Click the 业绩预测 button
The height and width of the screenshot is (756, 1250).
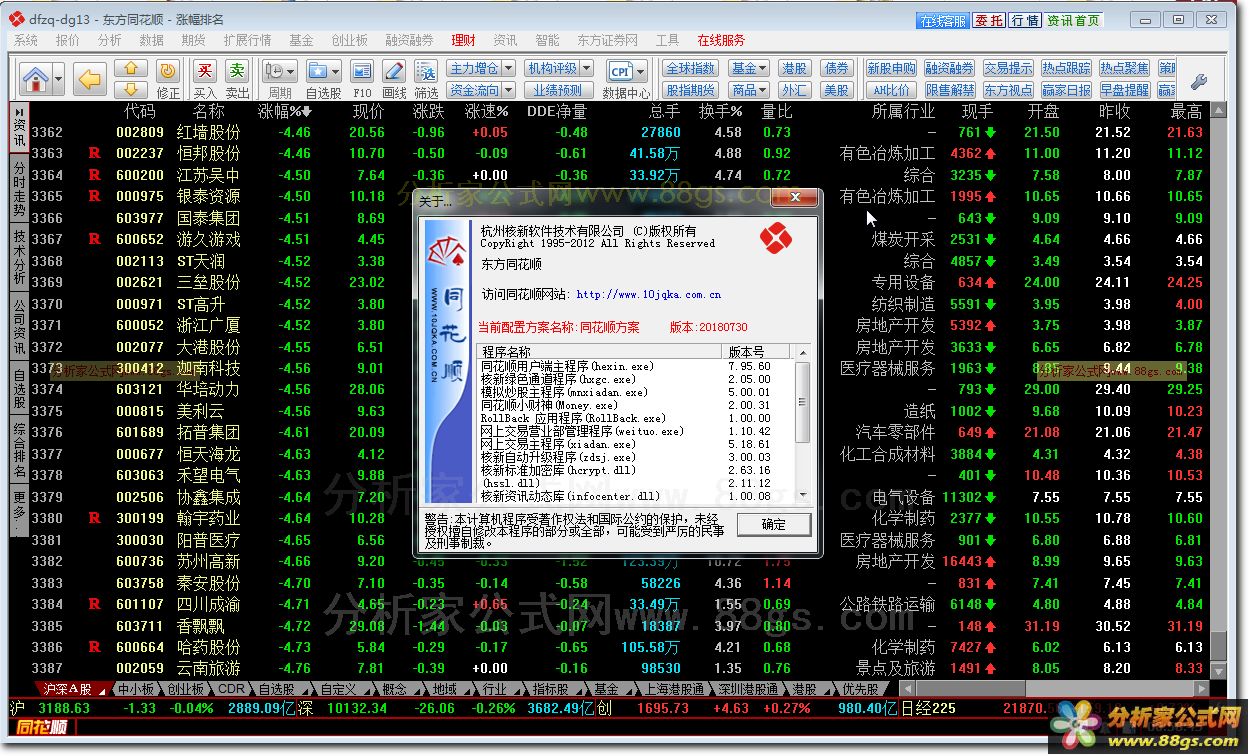coord(557,90)
